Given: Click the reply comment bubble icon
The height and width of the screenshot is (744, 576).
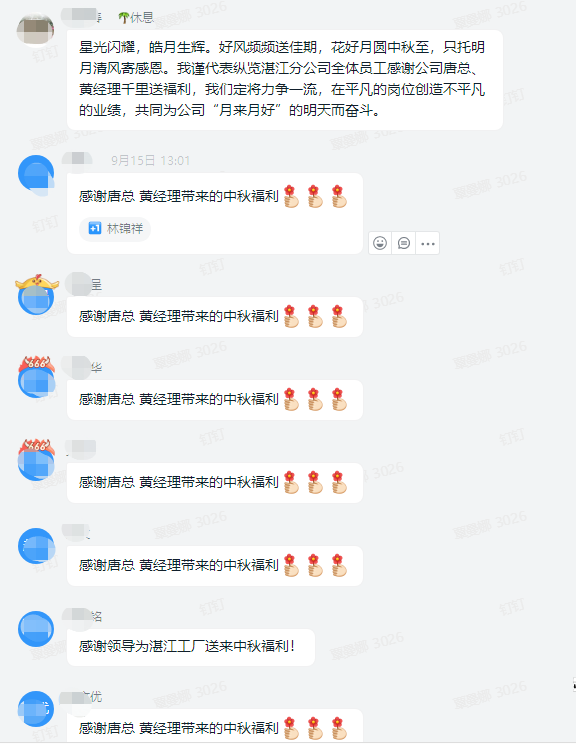Looking at the screenshot, I should (x=404, y=243).
